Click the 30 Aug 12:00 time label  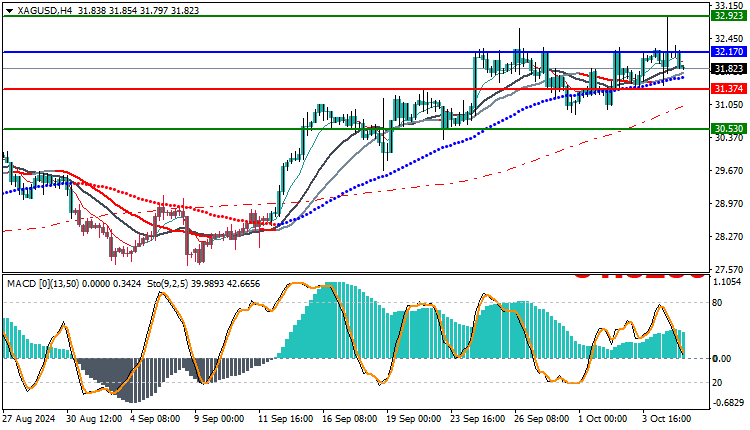click(x=94, y=419)
